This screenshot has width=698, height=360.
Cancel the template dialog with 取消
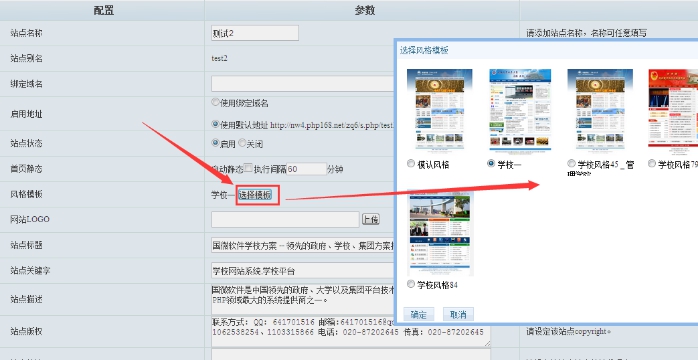458,314
